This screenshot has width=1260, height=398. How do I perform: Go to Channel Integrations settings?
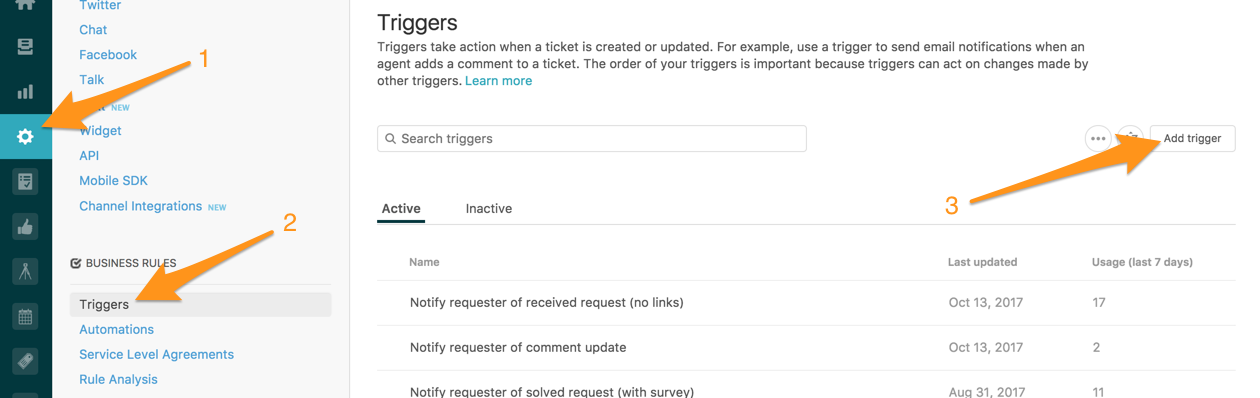click(141, 206)
